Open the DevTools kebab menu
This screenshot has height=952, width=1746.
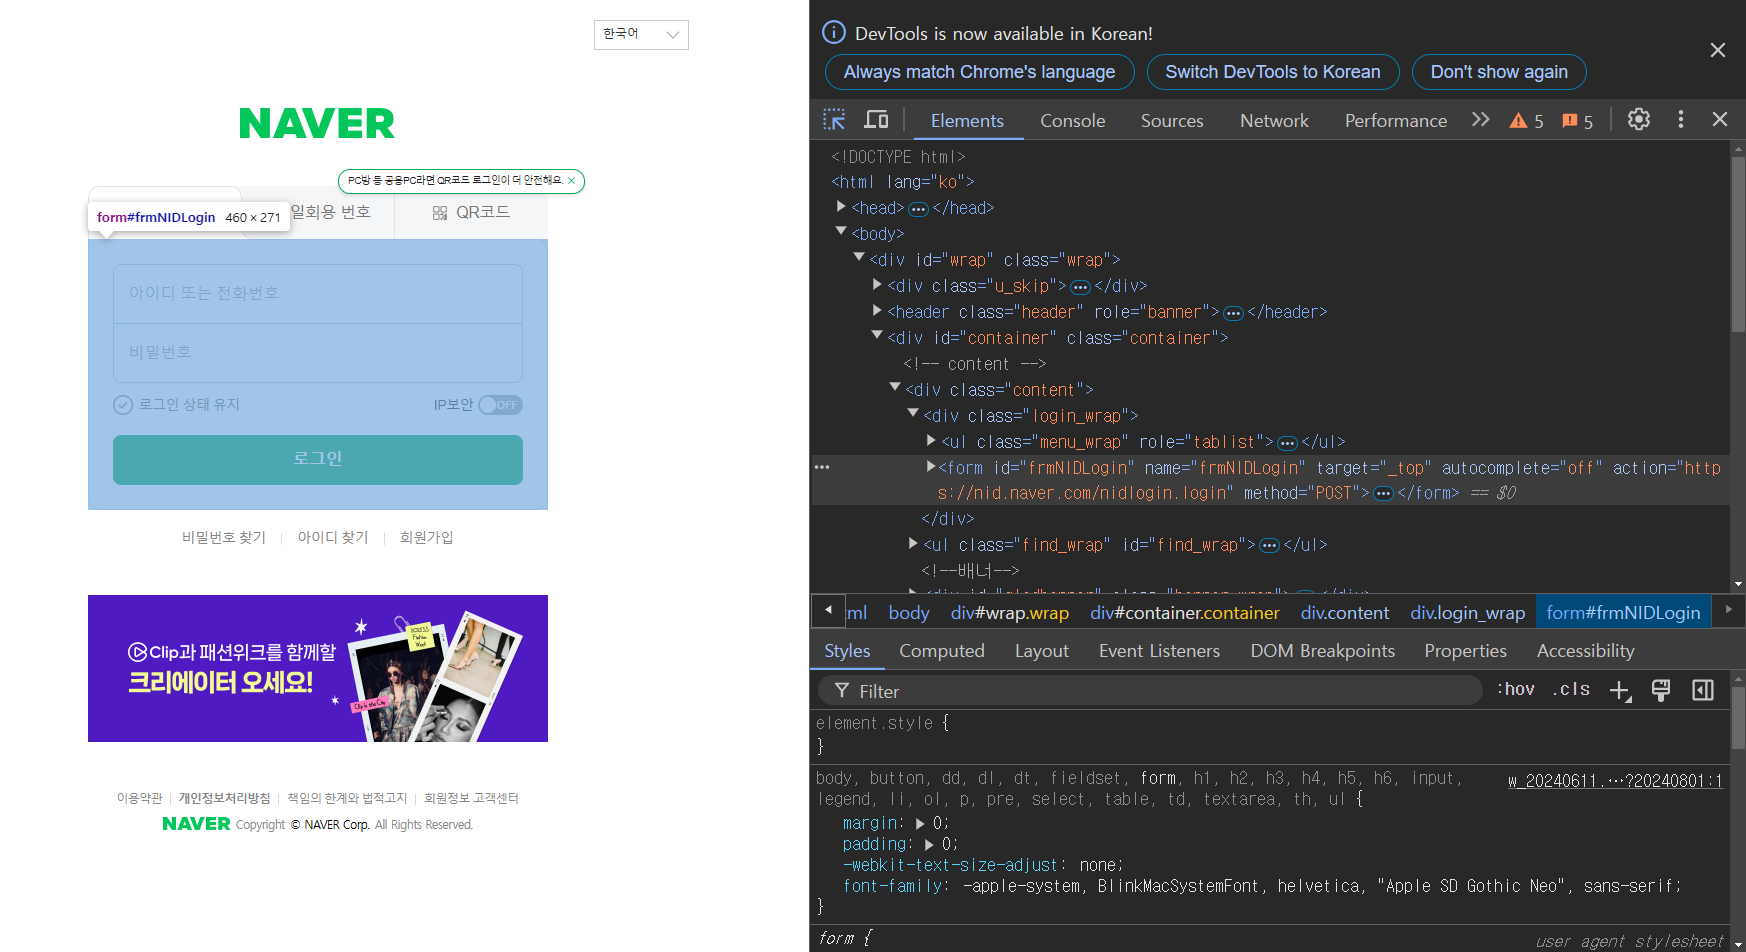[1681, 119]
